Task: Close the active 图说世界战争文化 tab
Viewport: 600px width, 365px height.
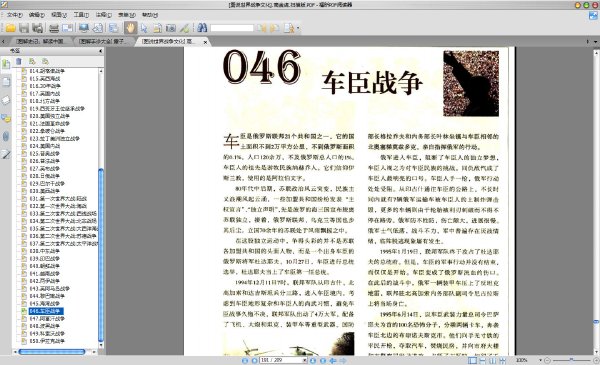Action: tap(205, 42)
